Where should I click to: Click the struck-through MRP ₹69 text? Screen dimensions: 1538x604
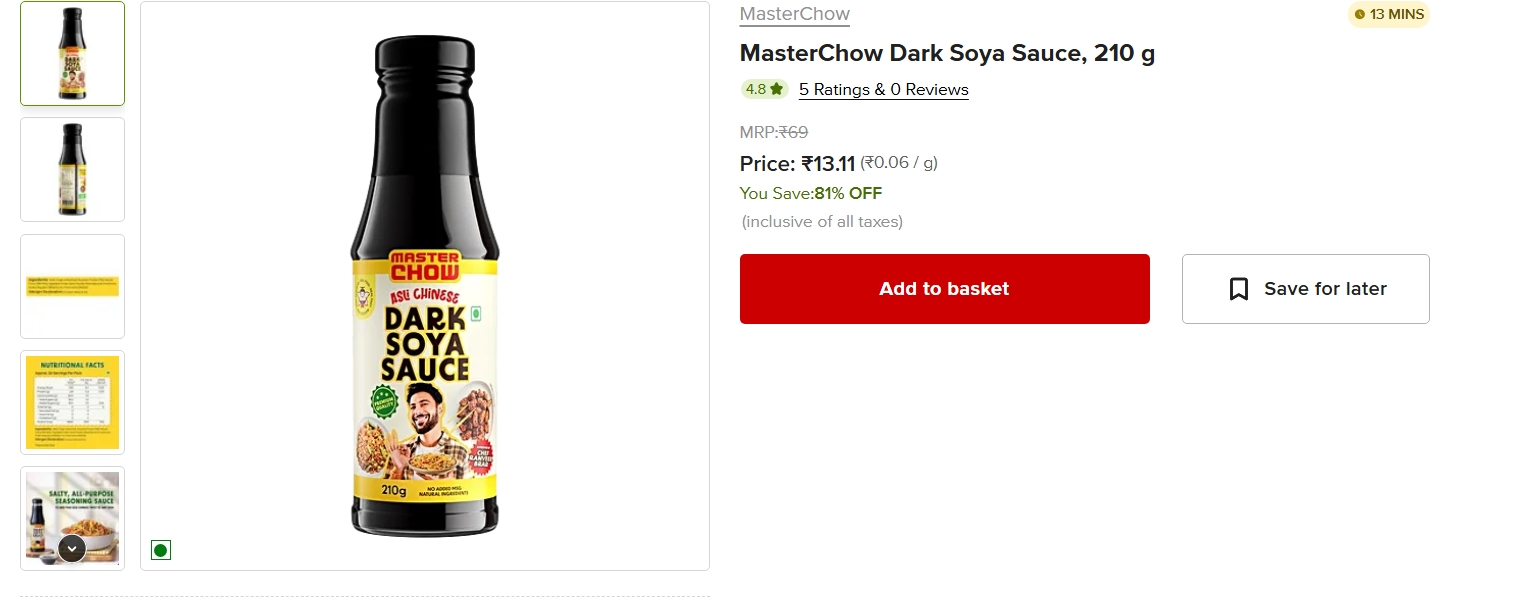774,132
